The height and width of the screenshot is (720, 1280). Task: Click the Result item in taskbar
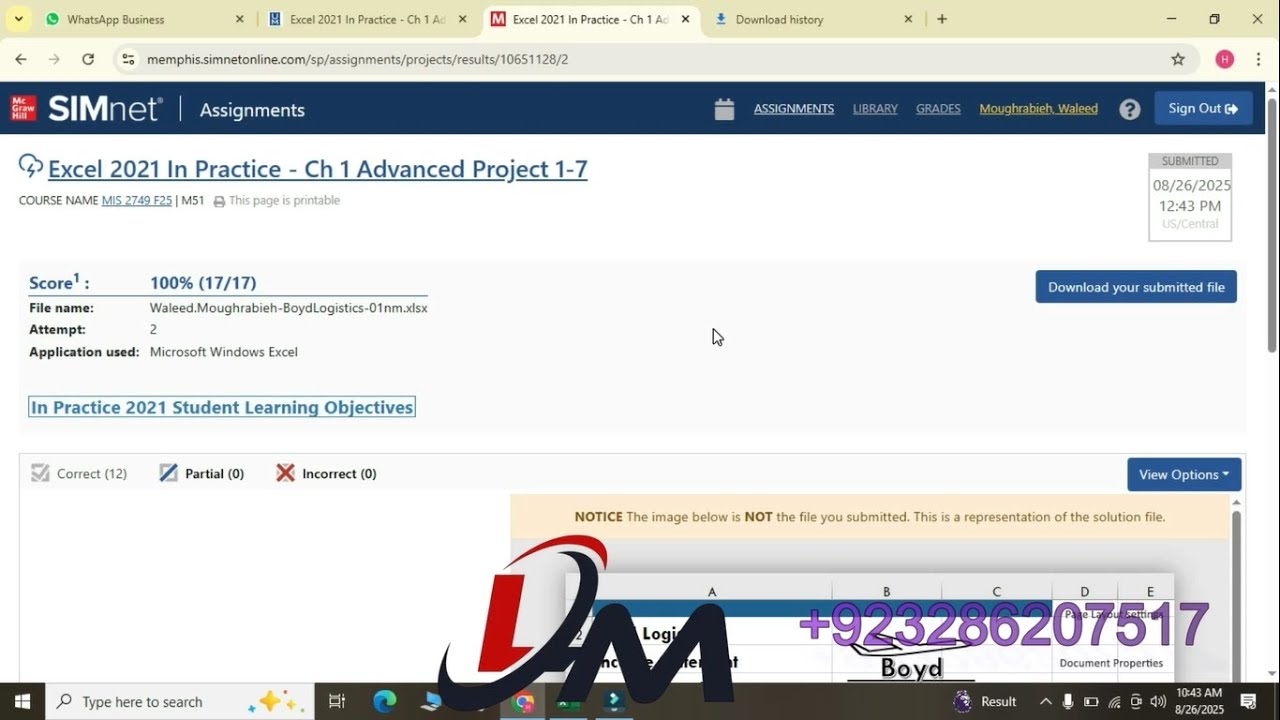984,701
